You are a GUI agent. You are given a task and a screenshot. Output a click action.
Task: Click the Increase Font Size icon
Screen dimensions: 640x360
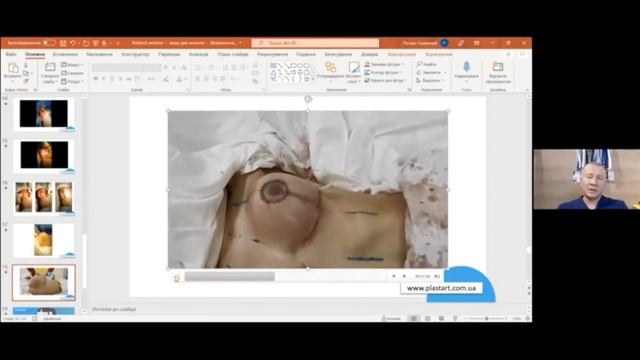[165, 67]
